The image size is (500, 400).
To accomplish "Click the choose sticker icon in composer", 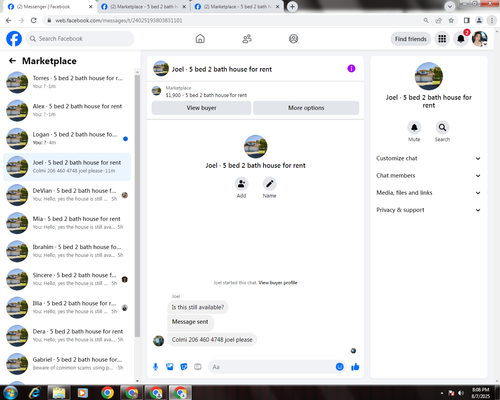I will (x=184, y=367).
